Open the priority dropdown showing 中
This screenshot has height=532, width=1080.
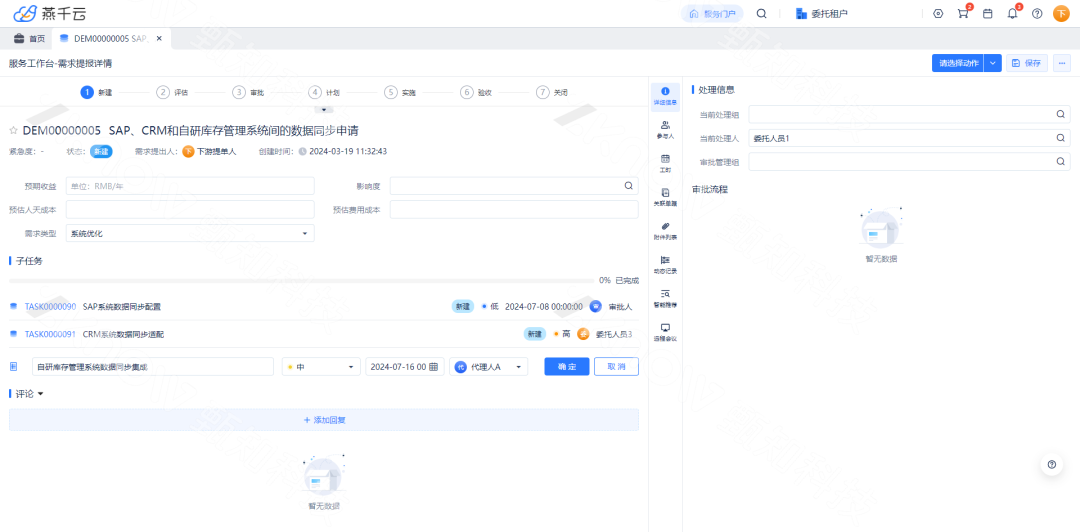coord(321,367)
